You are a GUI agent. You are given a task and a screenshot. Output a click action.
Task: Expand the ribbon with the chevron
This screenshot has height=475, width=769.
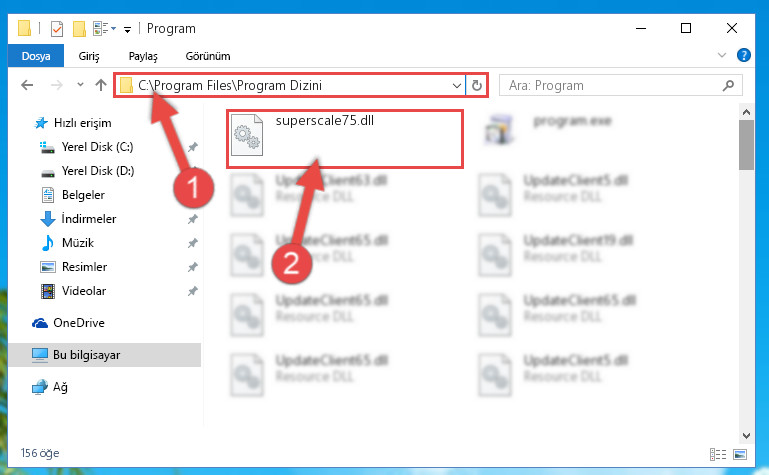[721, 55]
